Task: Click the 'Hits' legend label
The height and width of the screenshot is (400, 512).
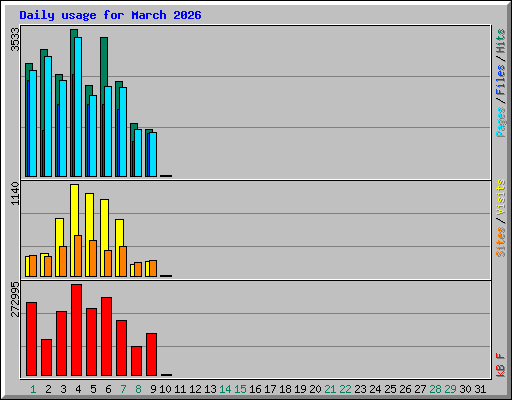Action: point(501,41)
